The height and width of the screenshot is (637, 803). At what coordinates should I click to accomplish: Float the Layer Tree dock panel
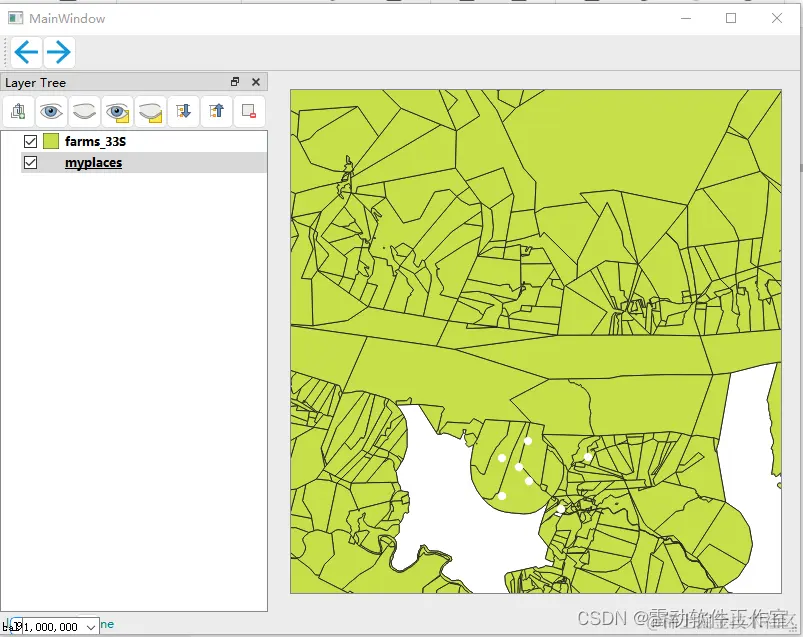pyautogui.click(x=235, y=82)
